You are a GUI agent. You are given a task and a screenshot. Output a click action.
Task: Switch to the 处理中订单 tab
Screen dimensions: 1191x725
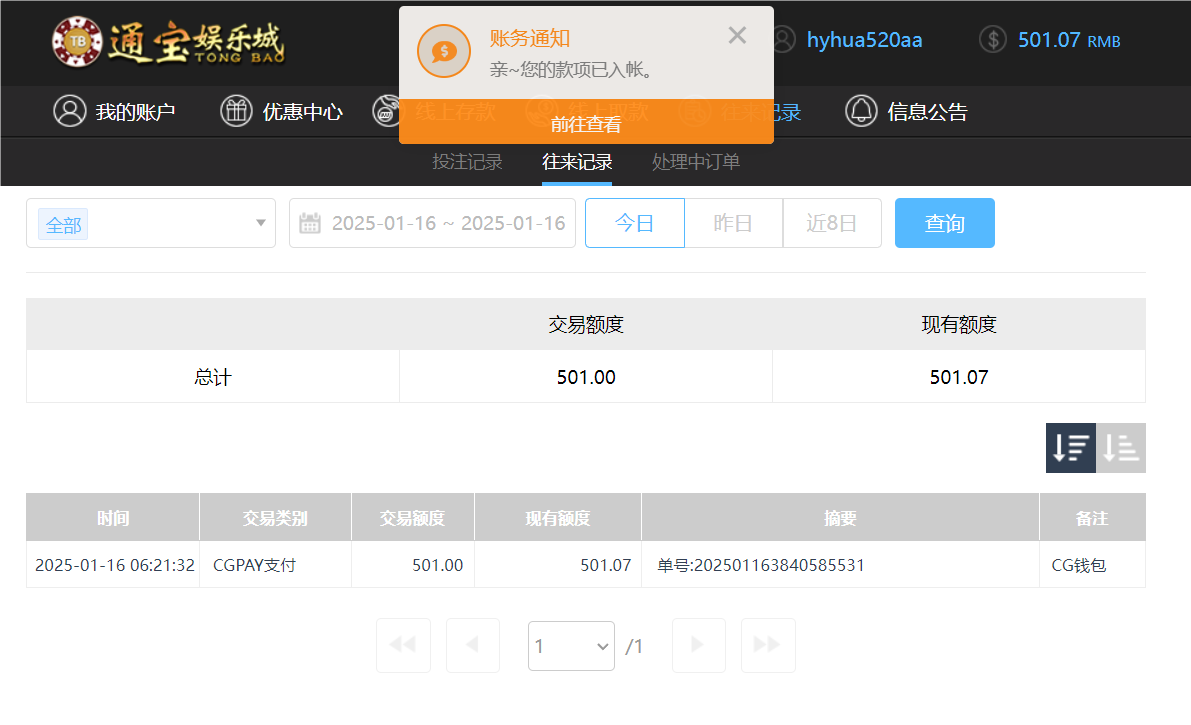[695, 161]
